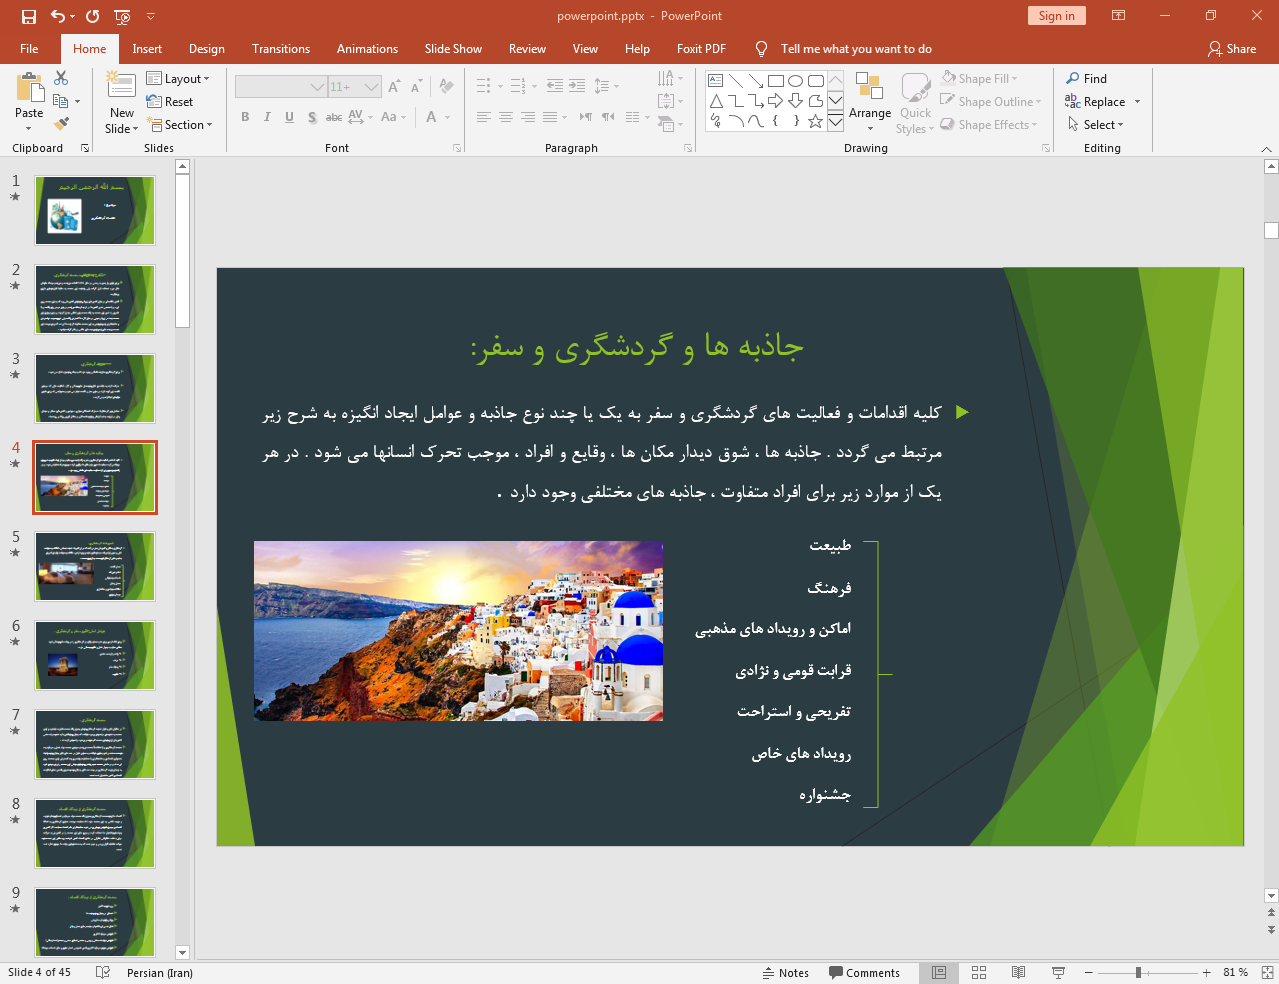The image size is (1279, 984).
Task: Click the zoom slider handle
Action: pos(1138,972)
